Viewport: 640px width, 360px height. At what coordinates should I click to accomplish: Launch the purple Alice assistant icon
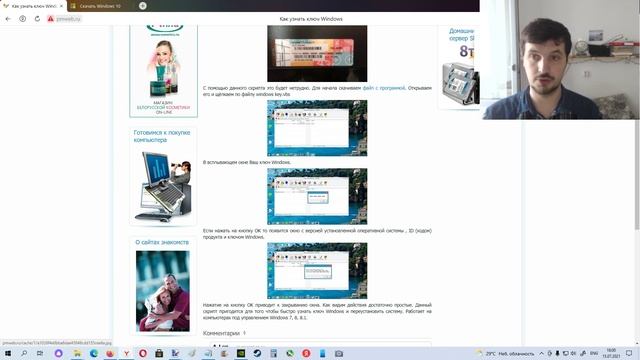[x=58, y=353]
